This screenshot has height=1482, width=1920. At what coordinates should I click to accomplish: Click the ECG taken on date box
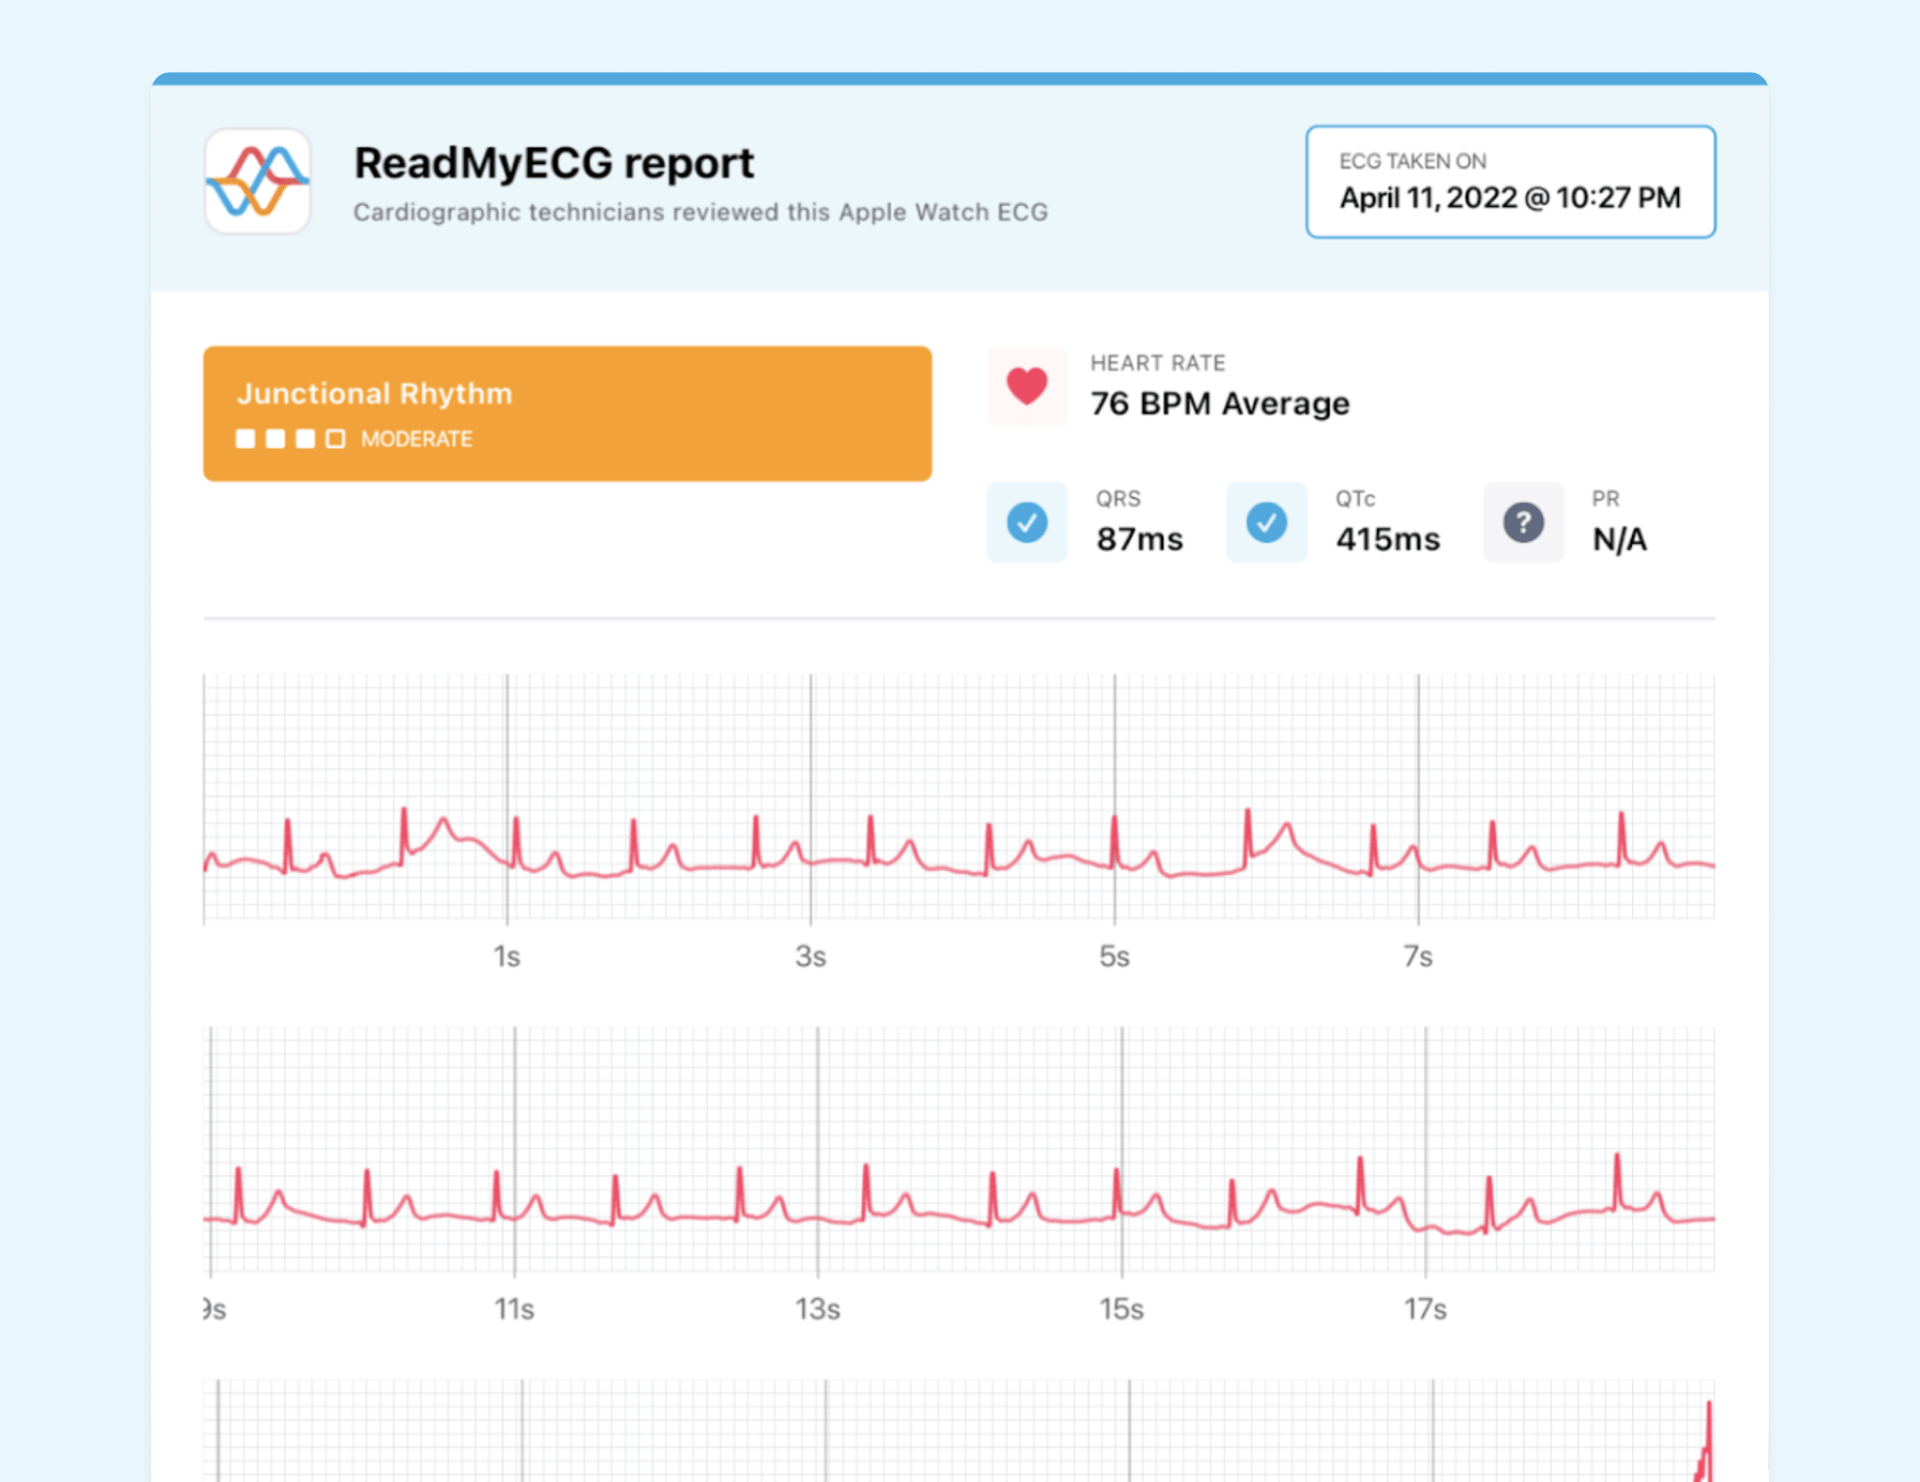pyautogui.click(x=1511, y=182)
